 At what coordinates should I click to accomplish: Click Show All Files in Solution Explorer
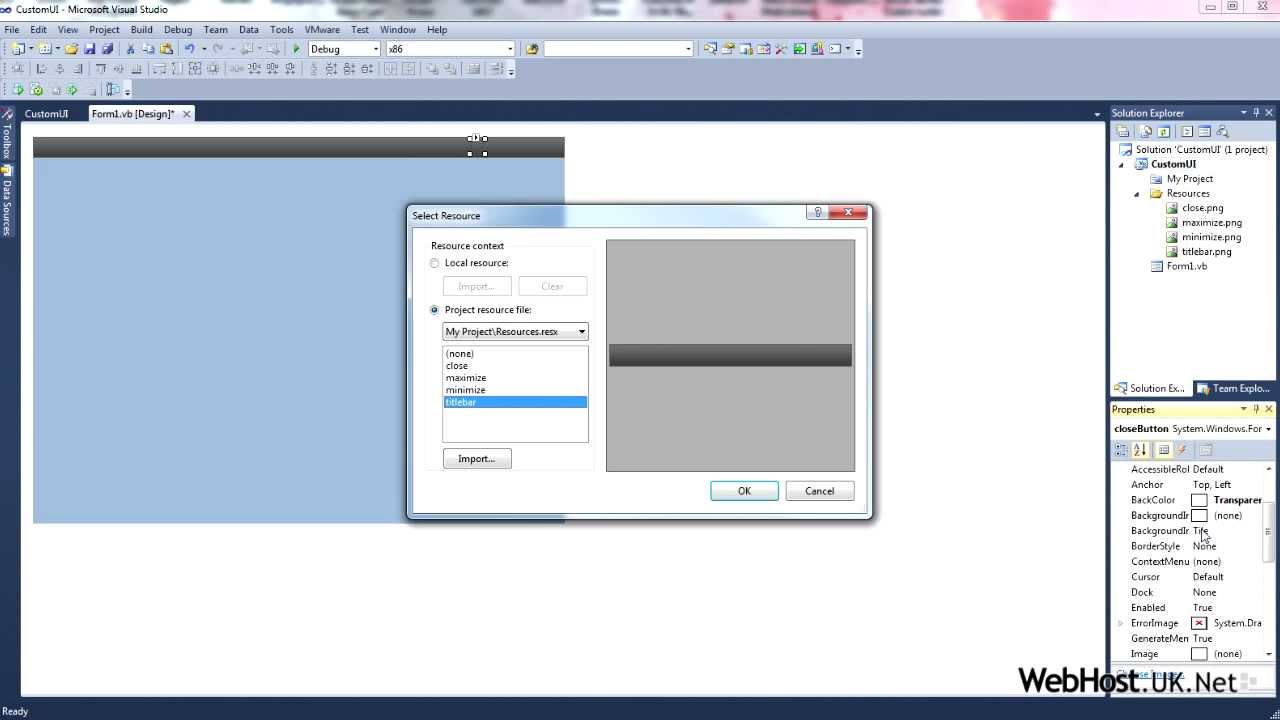point(1146,131)
